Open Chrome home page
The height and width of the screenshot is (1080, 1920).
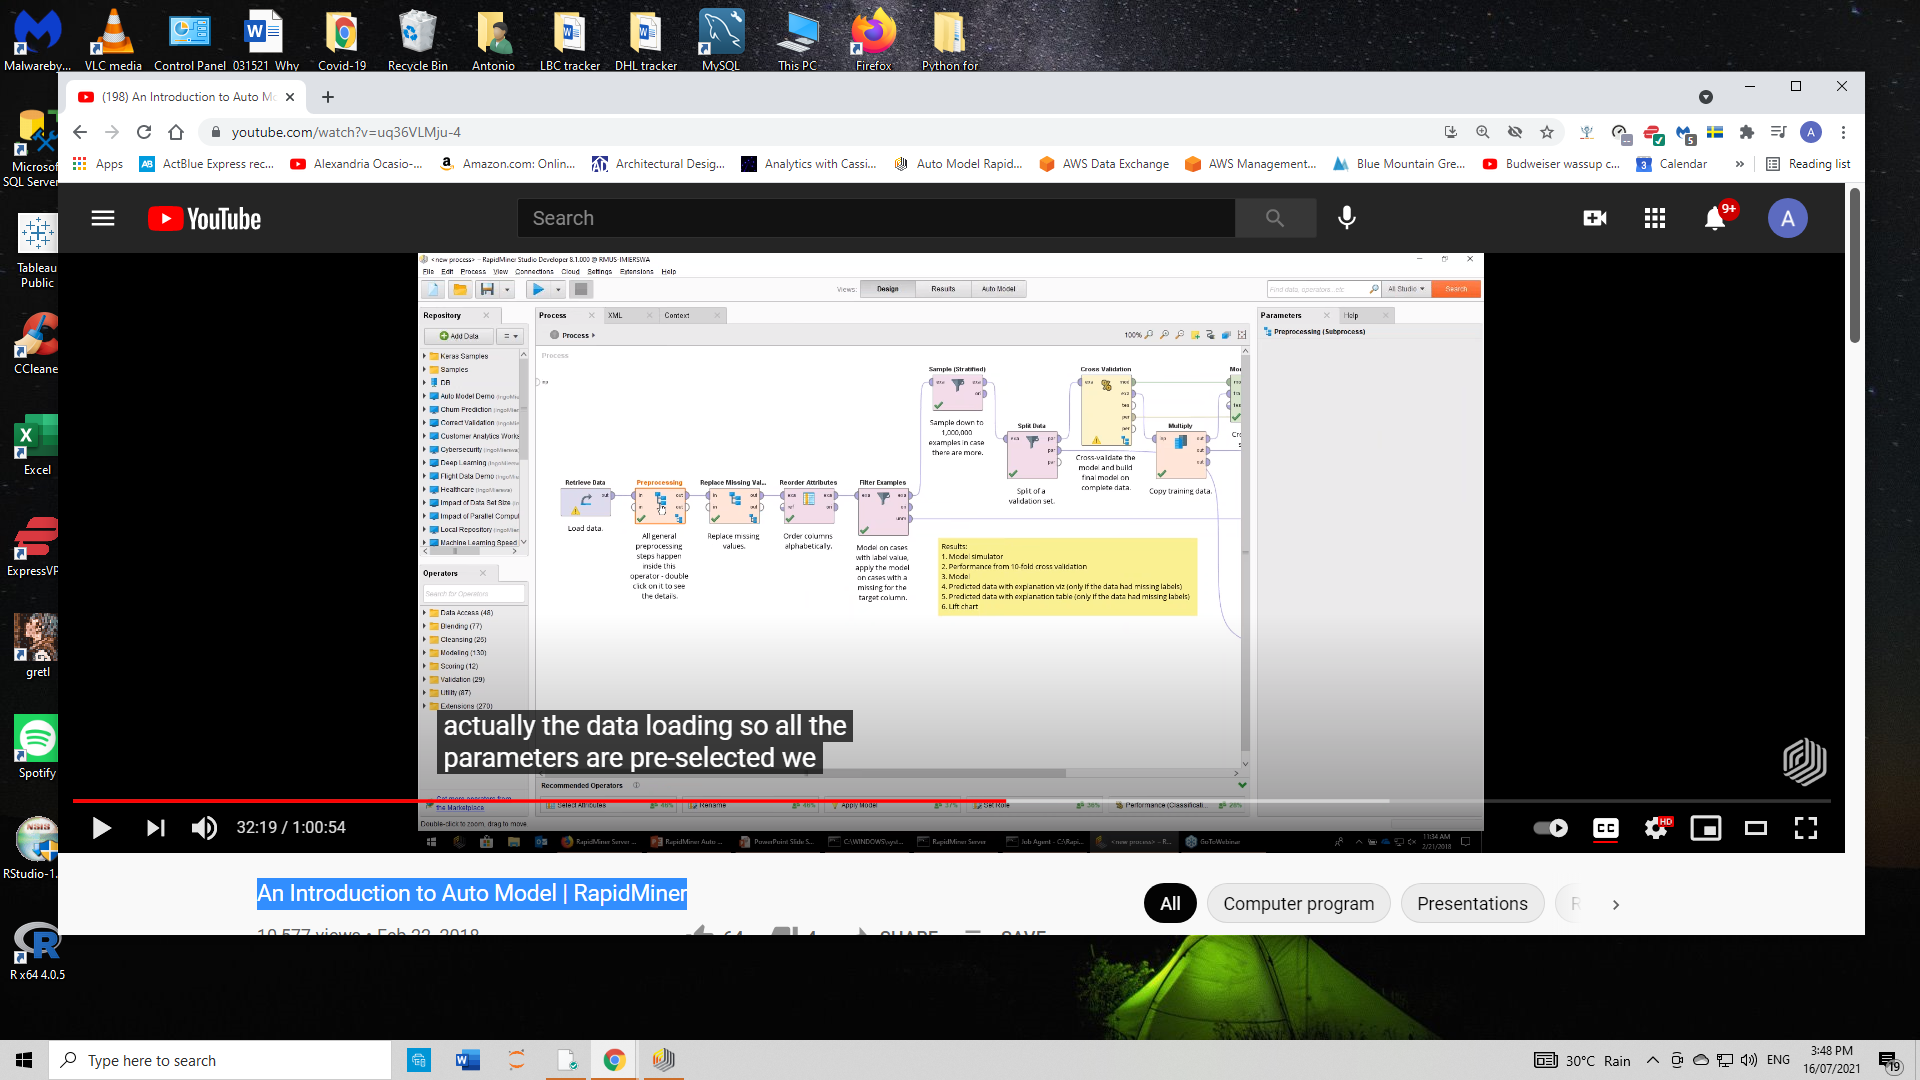pyautogui.click(x=176, y=132)
